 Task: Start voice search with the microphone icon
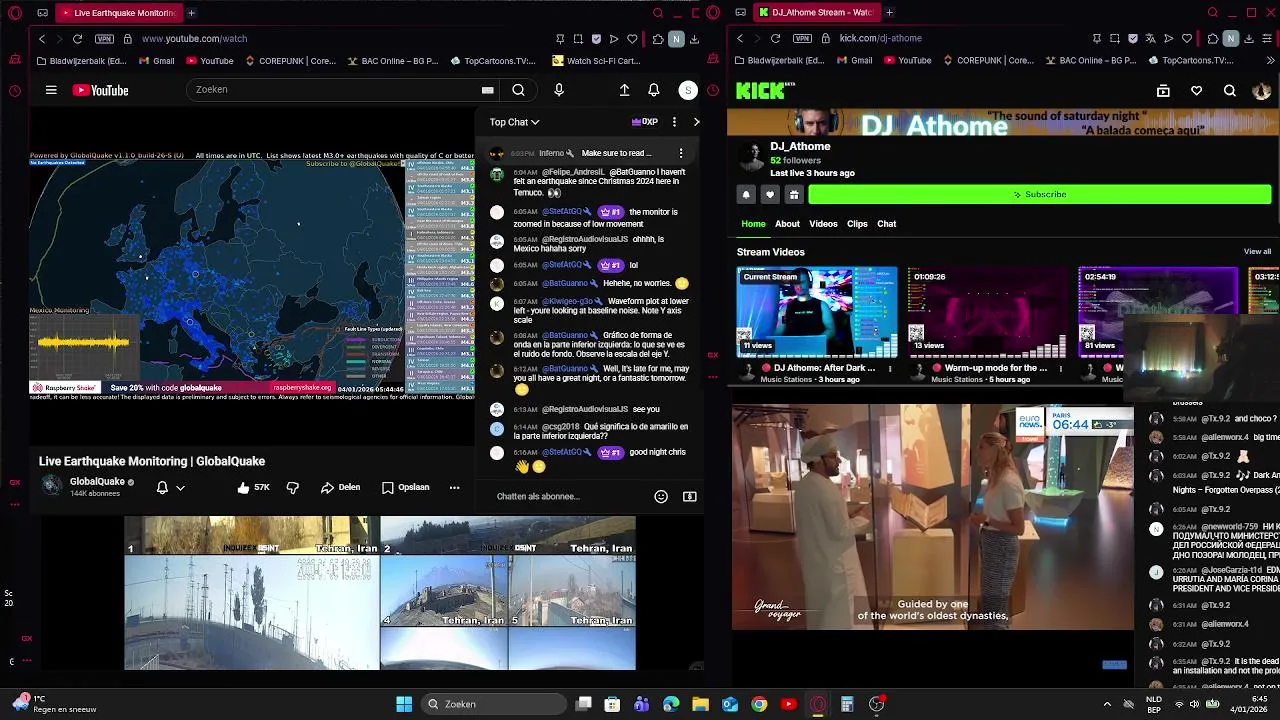pos(559,90)
